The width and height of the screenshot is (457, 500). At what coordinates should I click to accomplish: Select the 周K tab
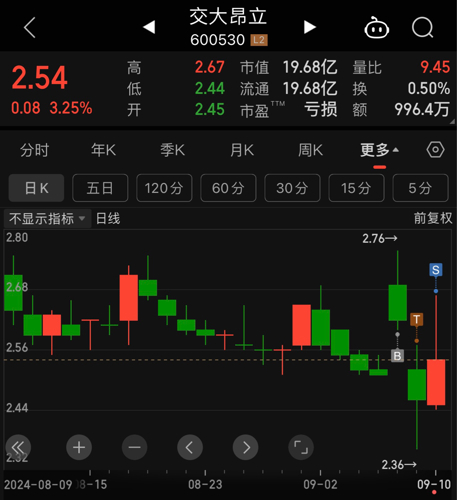pos(311,150)
